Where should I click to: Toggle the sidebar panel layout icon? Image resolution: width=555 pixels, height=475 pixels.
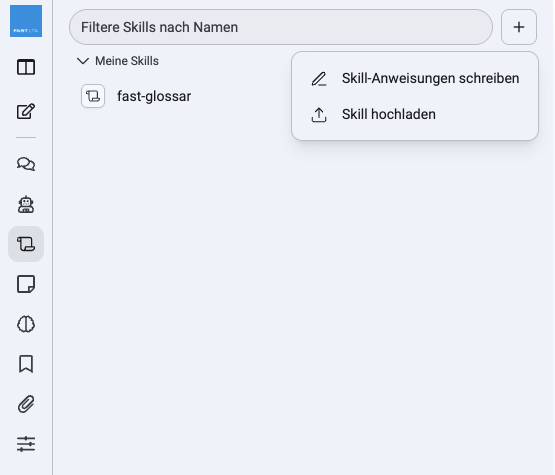[x=26, y=67]
